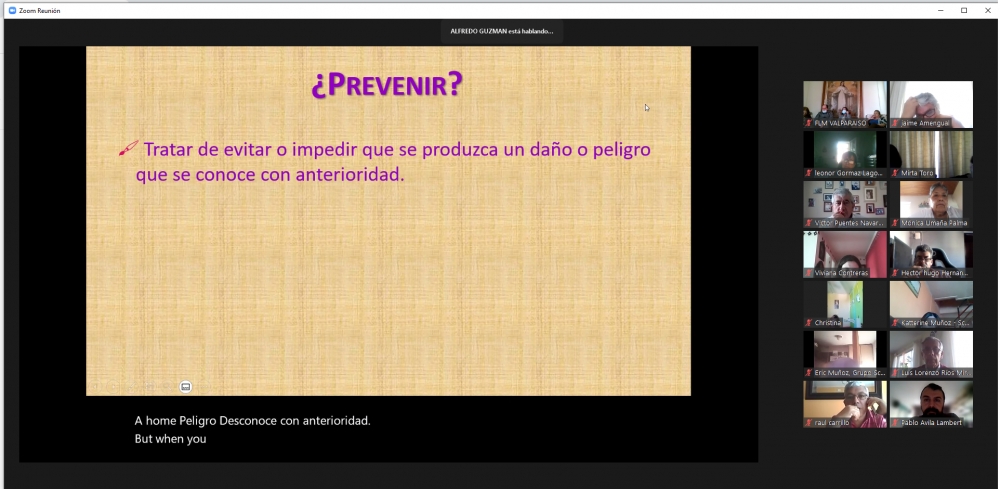Image resolution: width=1000 pixels, height=489 pixels.
Task: Click muted mic icon on Pablo Avila Lambert's tile
Action: 895,423
